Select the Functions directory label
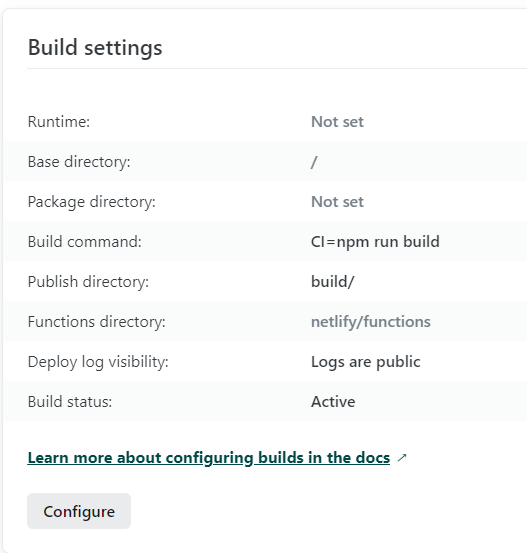The width and height of the screenshot is (527, 553). (97, 322)
